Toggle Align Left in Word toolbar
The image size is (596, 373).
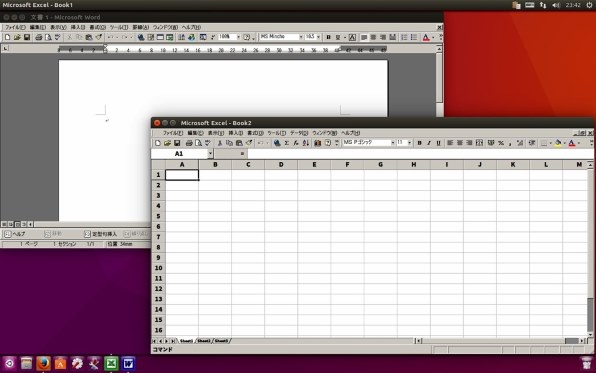(x=364, y=37)
